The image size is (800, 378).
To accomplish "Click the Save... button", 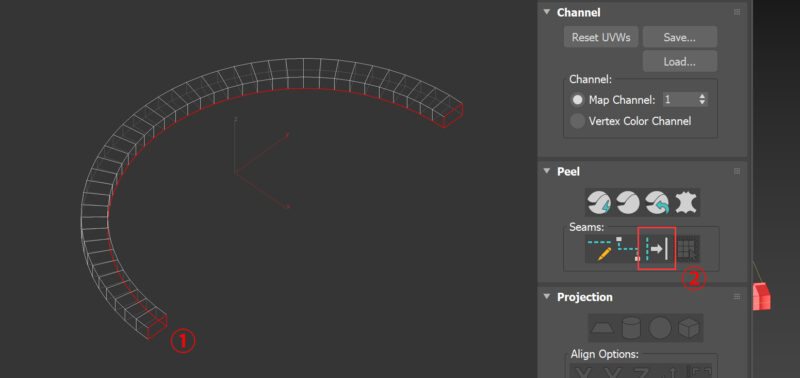I will point(680,37).
